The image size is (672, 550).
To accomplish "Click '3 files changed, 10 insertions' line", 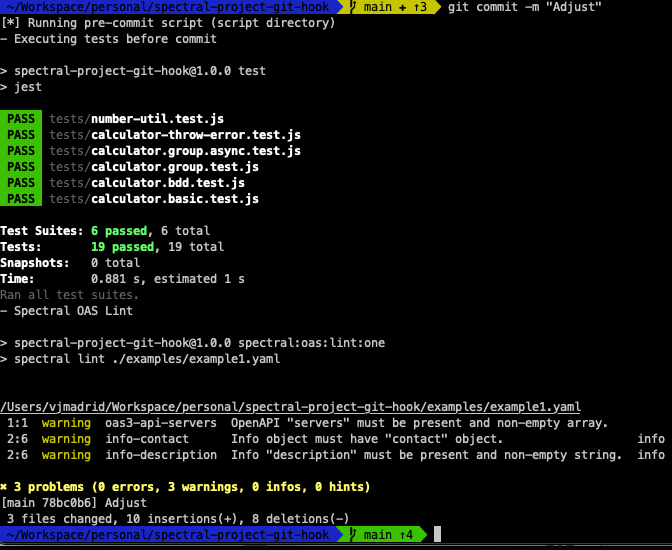I will [178, 519].
